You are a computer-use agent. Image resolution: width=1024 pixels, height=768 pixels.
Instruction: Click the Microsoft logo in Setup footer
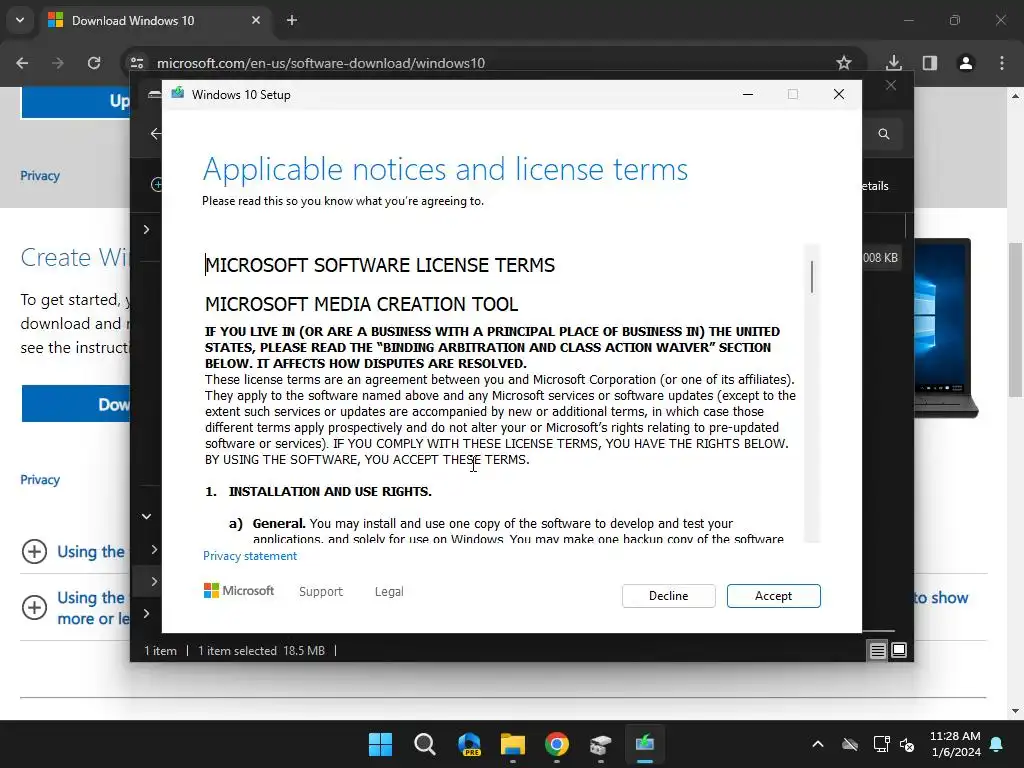coord(239,590)
